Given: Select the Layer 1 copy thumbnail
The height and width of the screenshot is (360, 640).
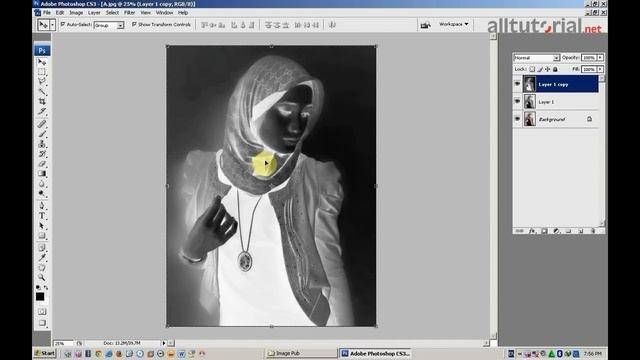Looking at the screenshot, I should [x=529, y=84].
